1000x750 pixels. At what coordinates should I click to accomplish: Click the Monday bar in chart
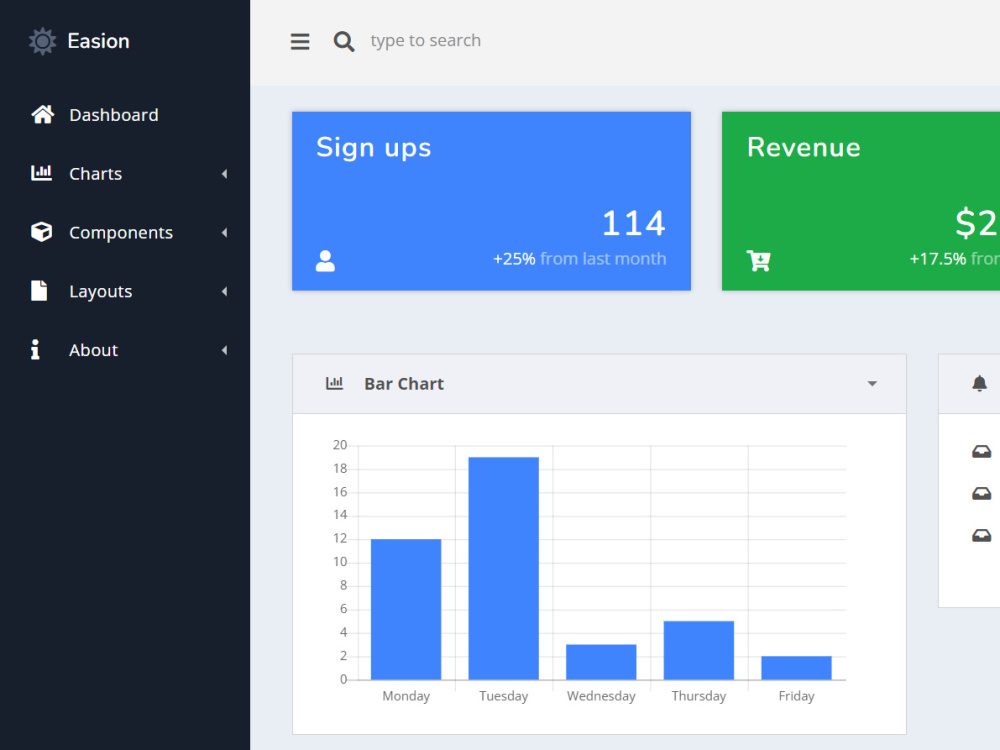[x=406, y=609]
